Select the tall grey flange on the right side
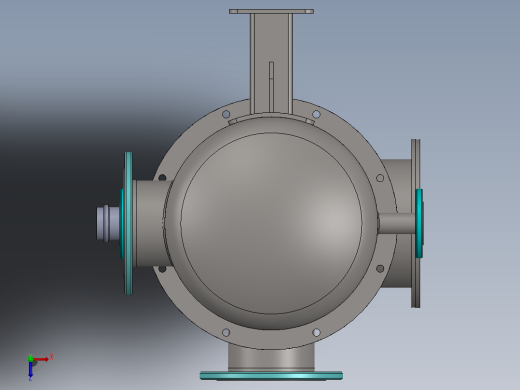Image resolution: width=520 pixels, height=390 pixels. click(415, 223)
